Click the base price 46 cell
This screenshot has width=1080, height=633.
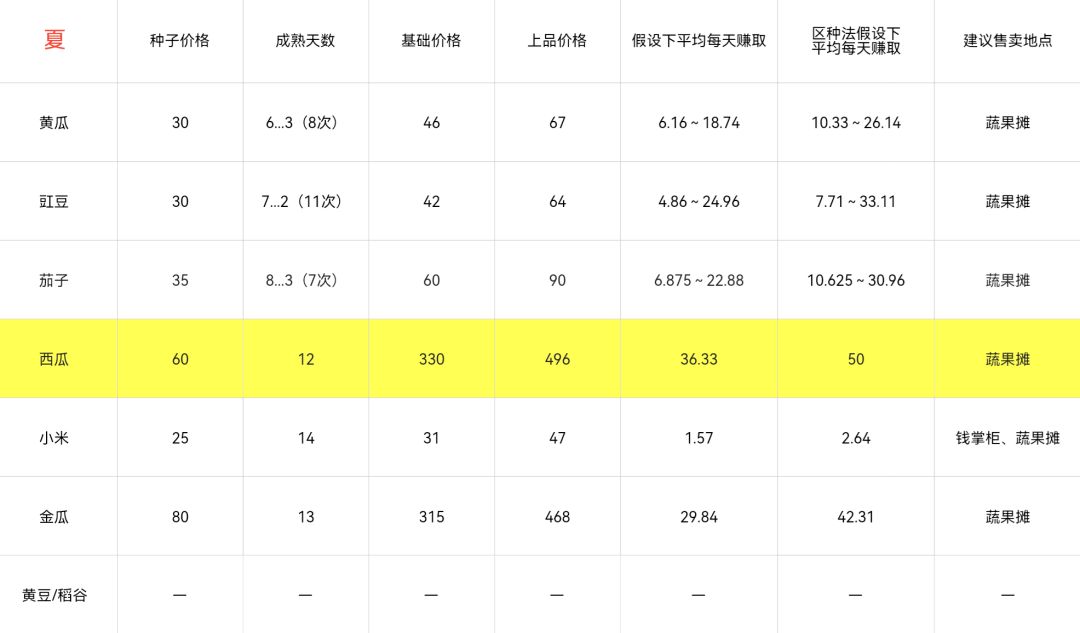click(x=431, y=123)
